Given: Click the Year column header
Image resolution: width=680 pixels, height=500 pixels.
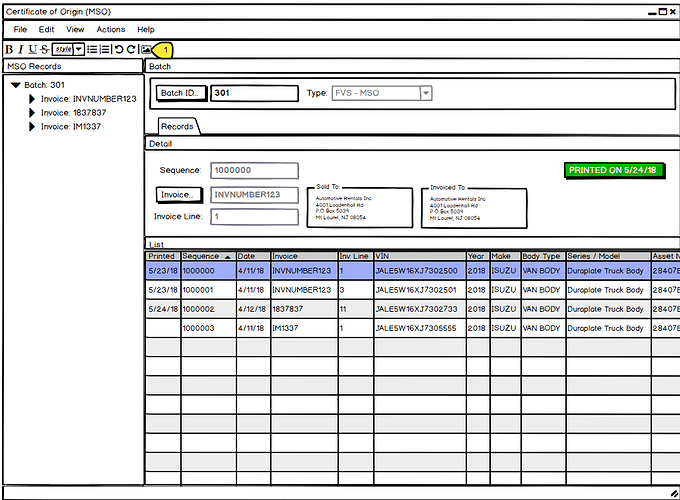Looking at the screenshot, I should point(478,256).
